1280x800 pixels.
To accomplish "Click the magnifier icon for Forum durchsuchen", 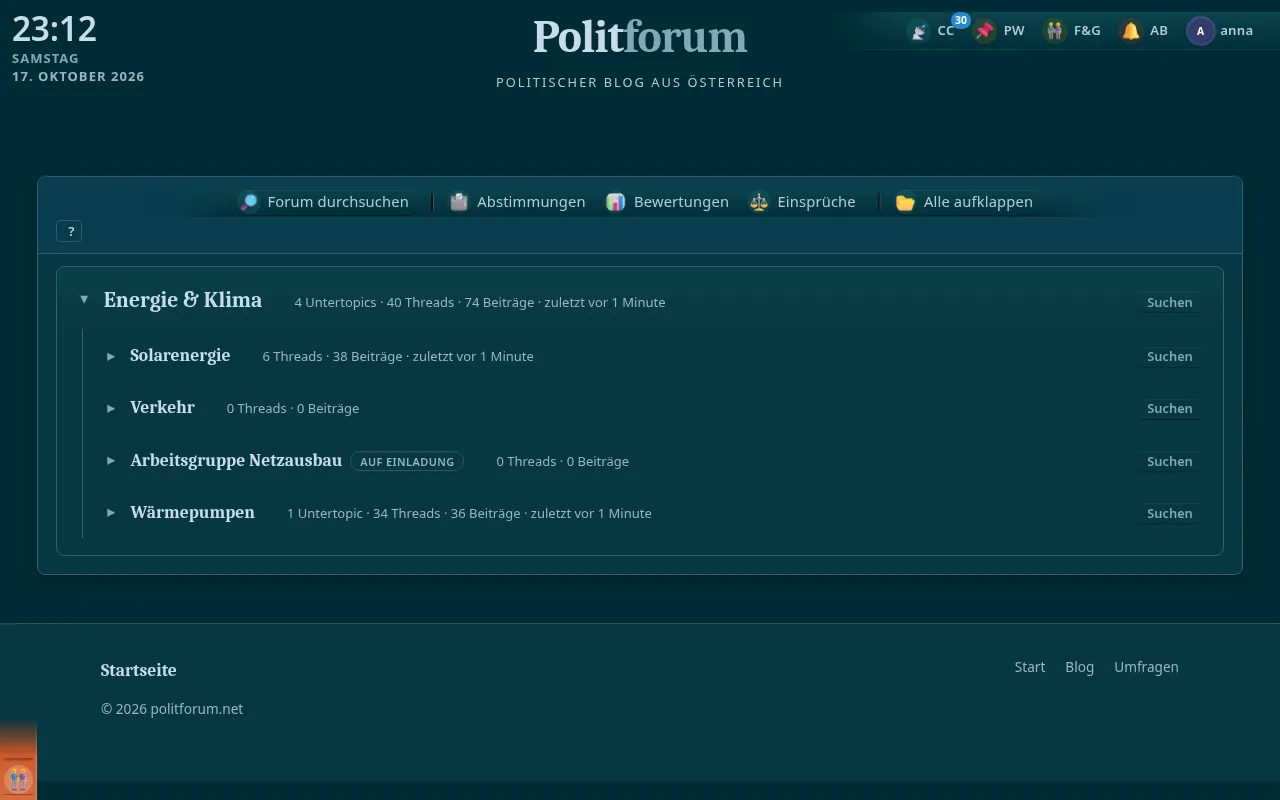I will click(x=249, y=202).
